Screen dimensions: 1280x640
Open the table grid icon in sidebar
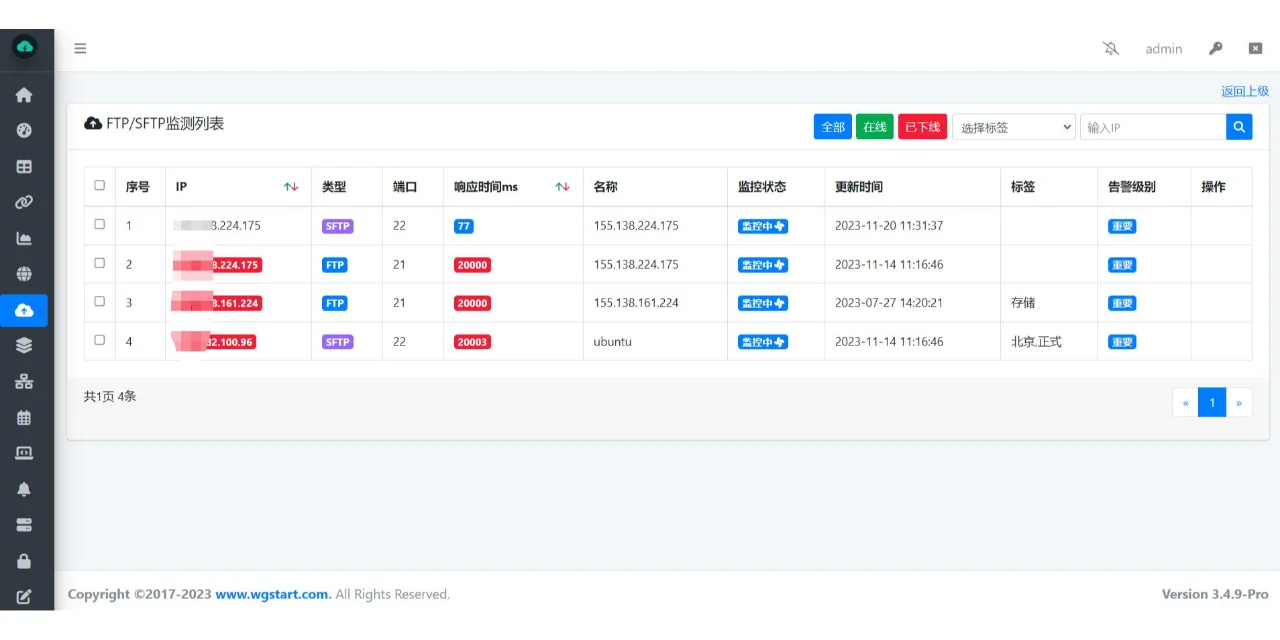click(24, 167)
